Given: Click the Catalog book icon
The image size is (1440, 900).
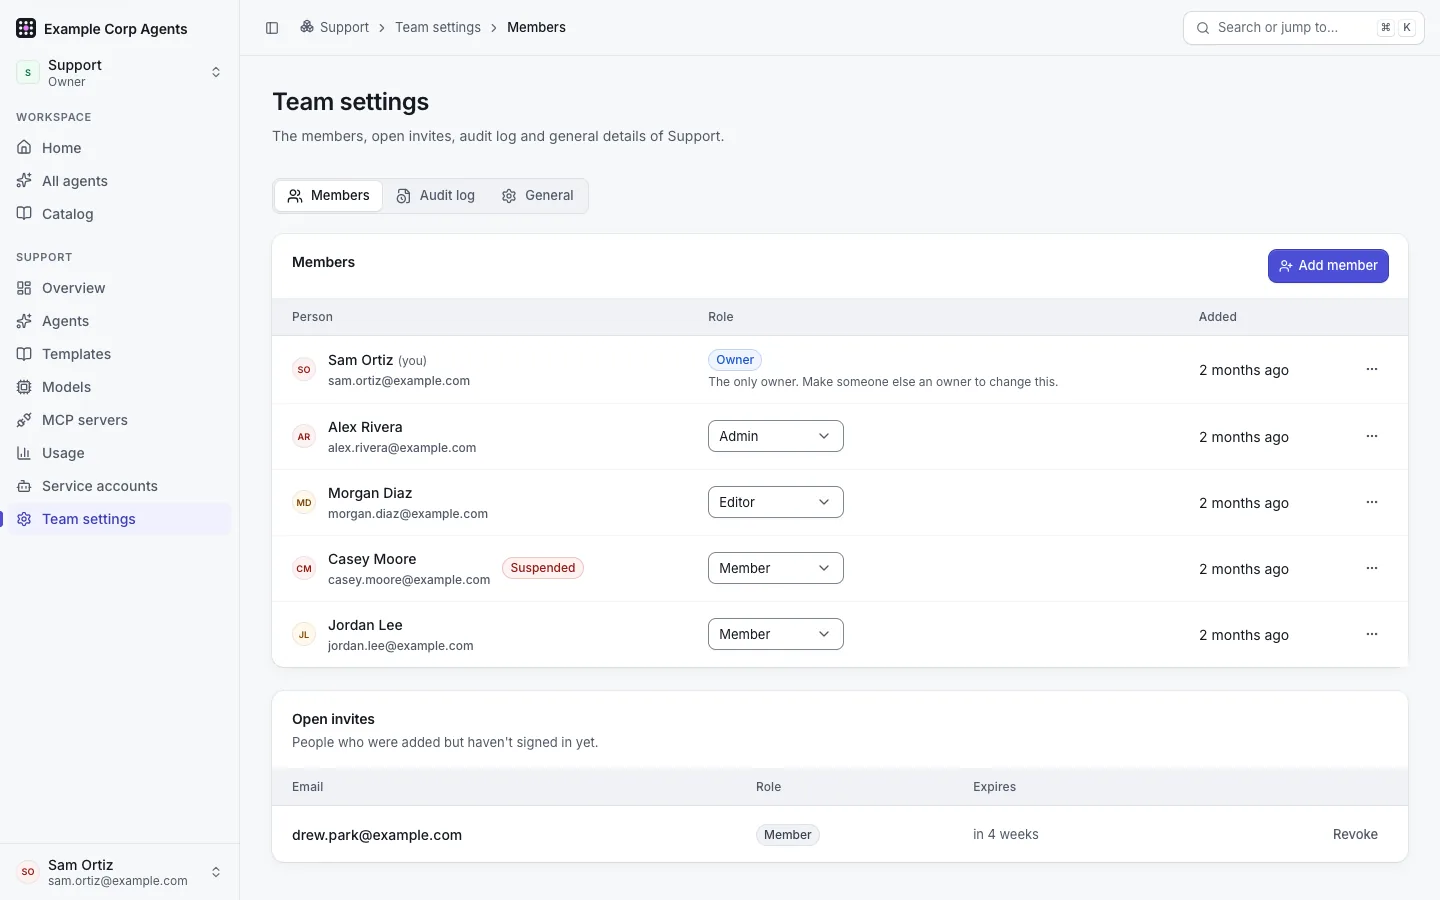Looking at the screenshot, I should click(24, 214).
